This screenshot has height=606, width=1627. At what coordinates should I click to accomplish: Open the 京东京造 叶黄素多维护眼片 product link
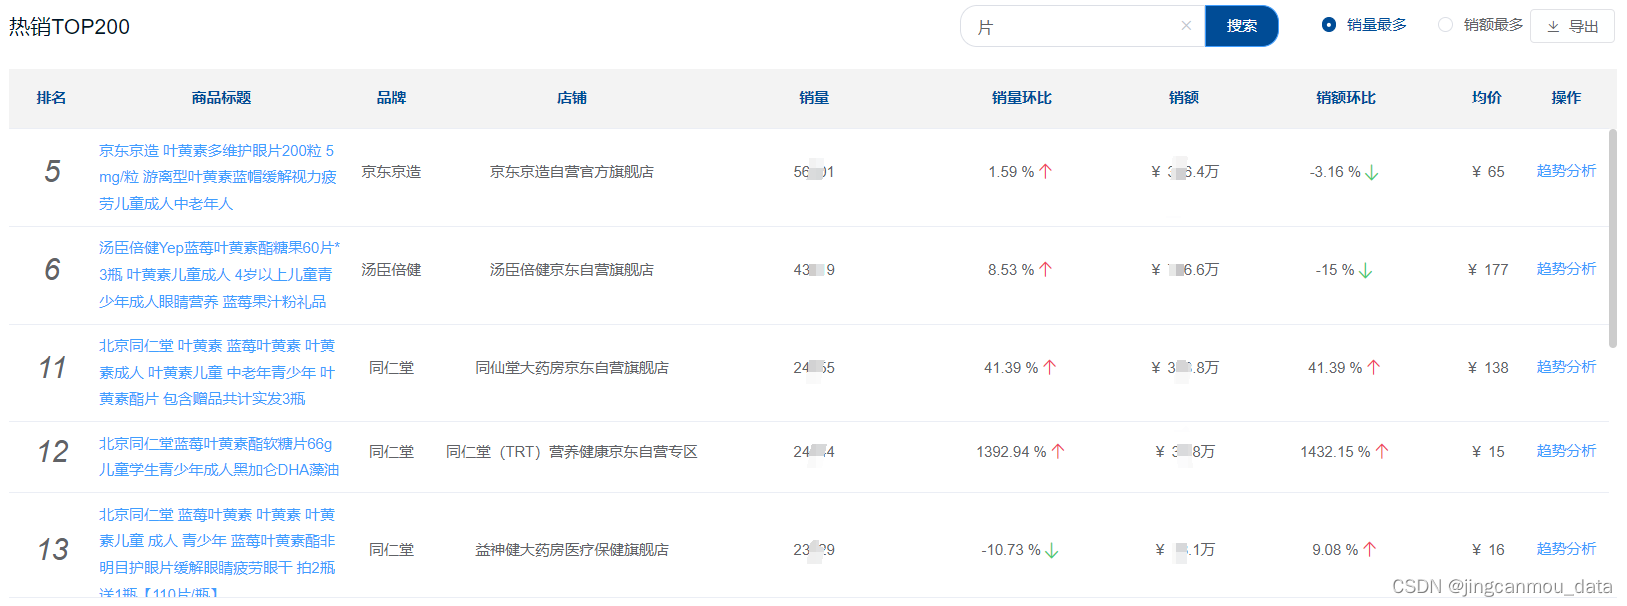(218, 177)
